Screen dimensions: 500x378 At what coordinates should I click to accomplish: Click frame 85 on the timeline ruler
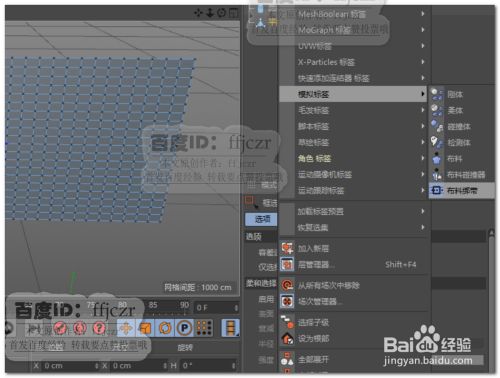[153, 305]
